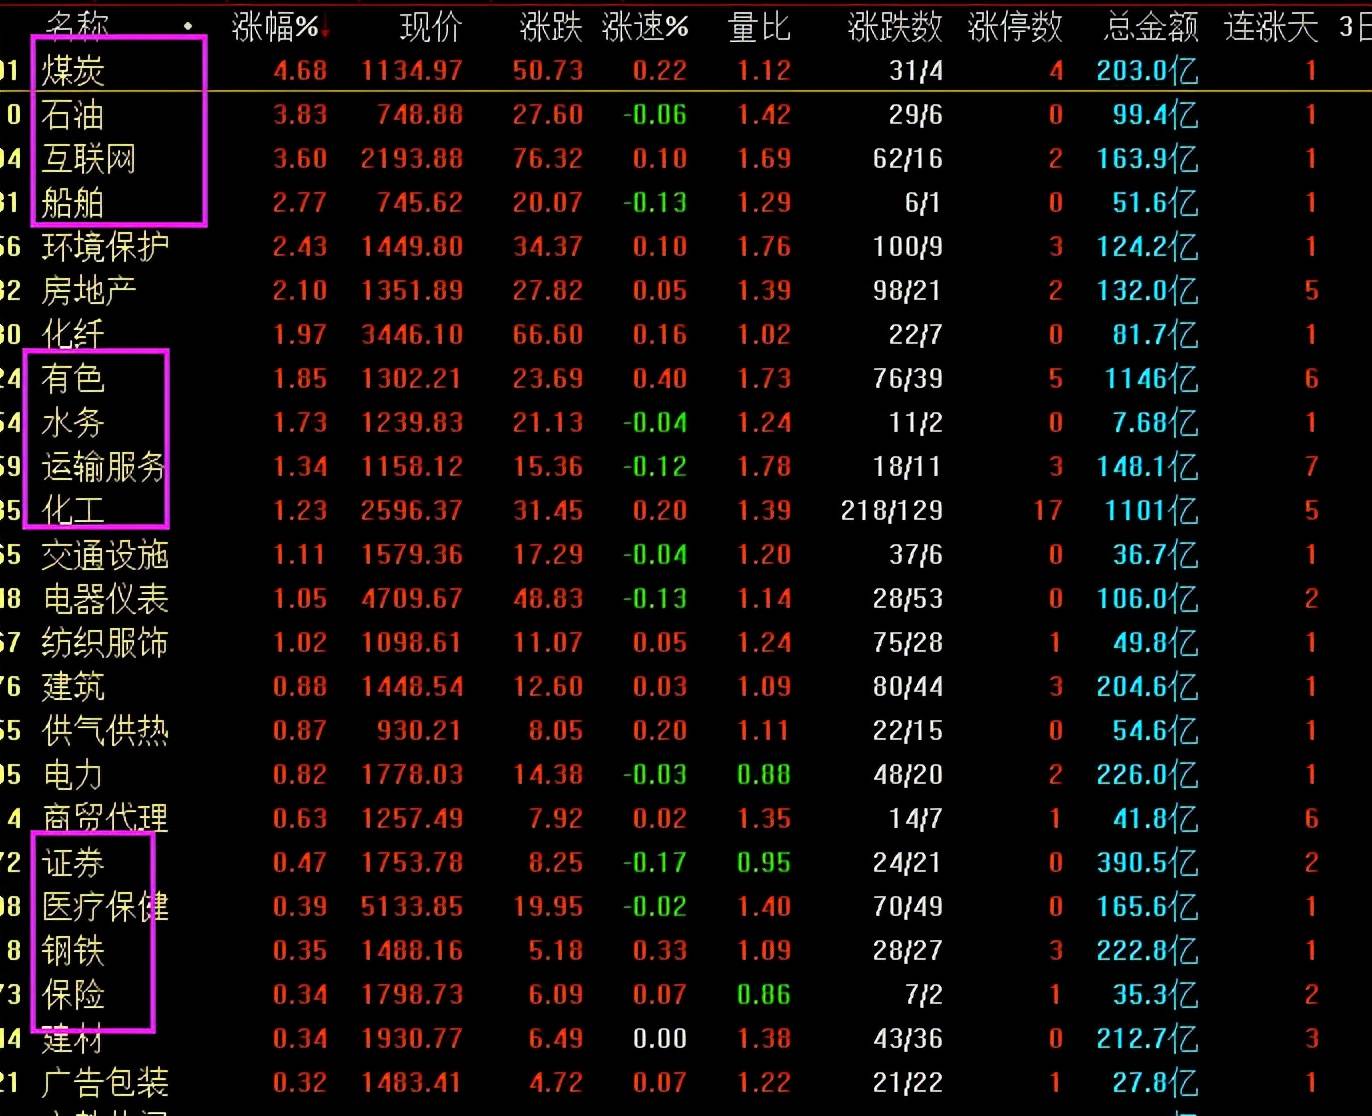Open the 房地产 sector
The width and height of the screenshot is (1372, 1116).
coord(686,291)
